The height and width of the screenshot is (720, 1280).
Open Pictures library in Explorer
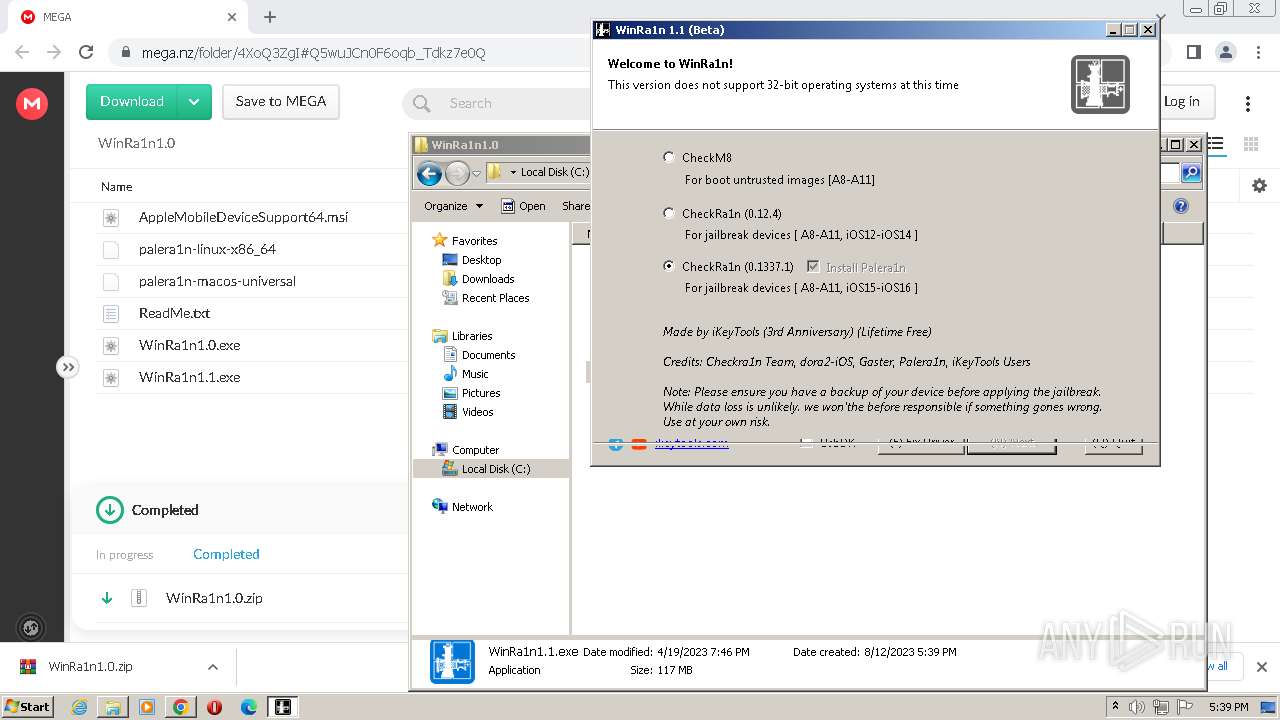pyautogui.click(x=471, y=393)
